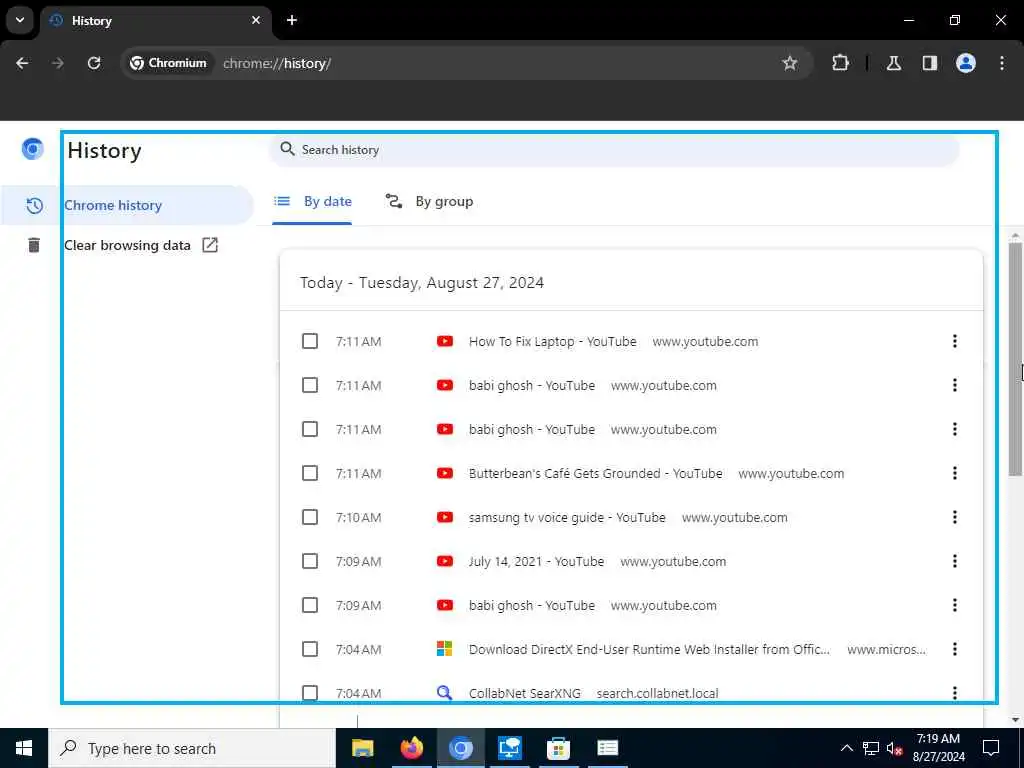This screenshot has height=768, width=1024.
Task: Select Chrome history in the sidebar
Action: [x=127, y=205]
